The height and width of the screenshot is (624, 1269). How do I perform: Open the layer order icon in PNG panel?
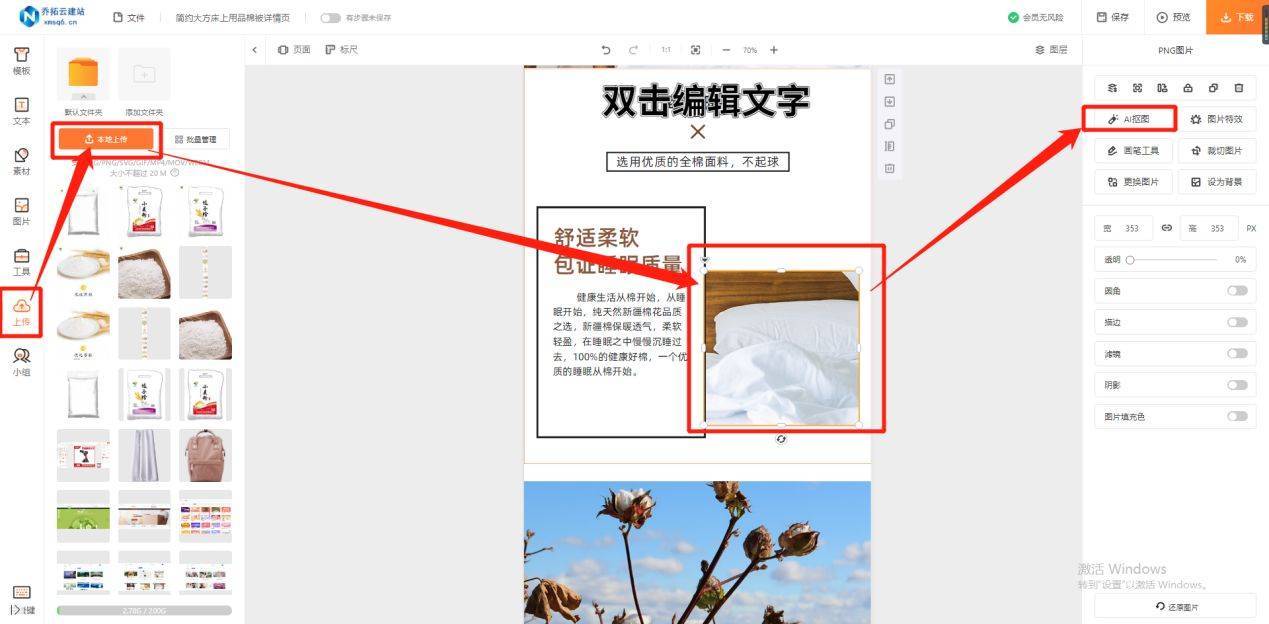pos(1112,88)
